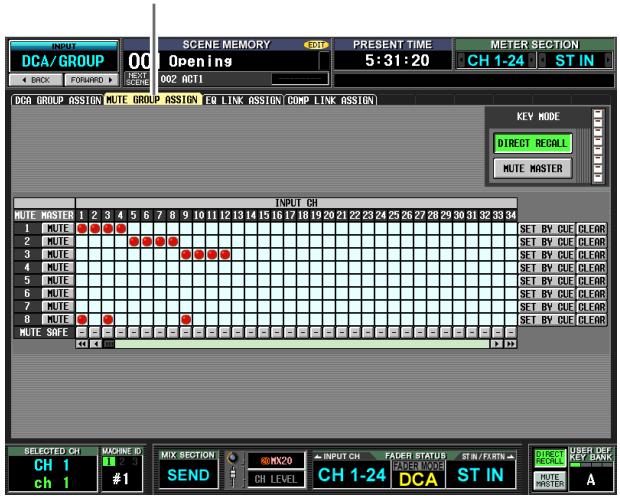Remove channel 3 from mute group 8
620x496 pixels.
(108, 320)
